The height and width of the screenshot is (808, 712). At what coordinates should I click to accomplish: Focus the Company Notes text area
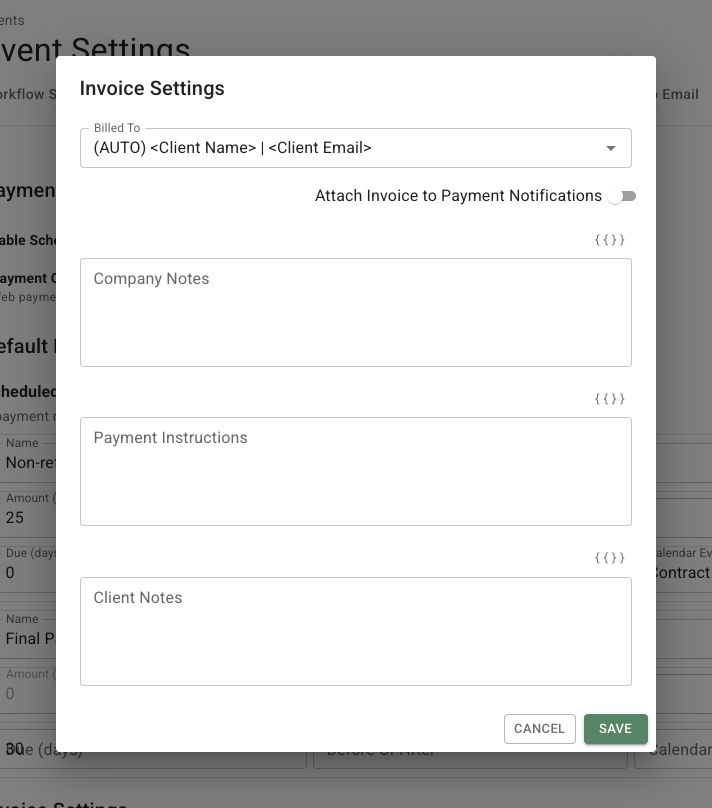(x=355, y=313)
